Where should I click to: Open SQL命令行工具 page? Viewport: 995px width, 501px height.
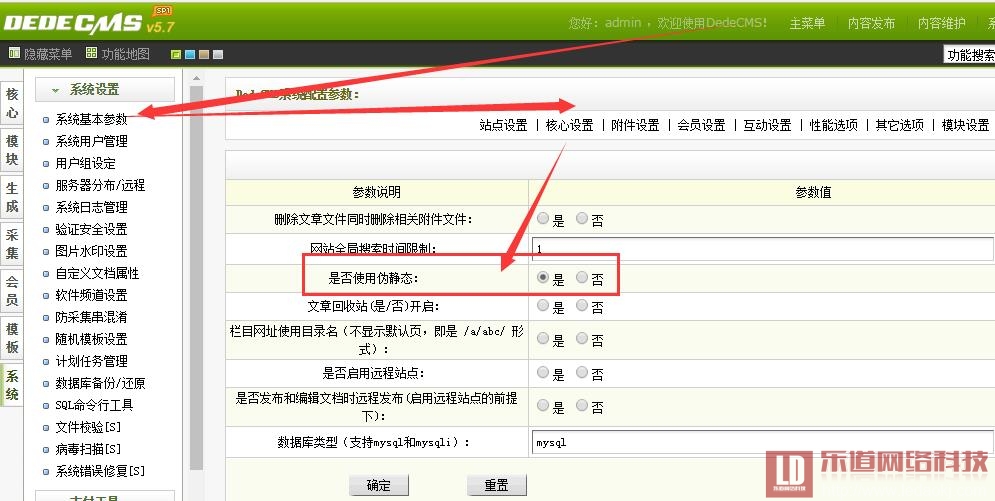[x=95, y=405]
